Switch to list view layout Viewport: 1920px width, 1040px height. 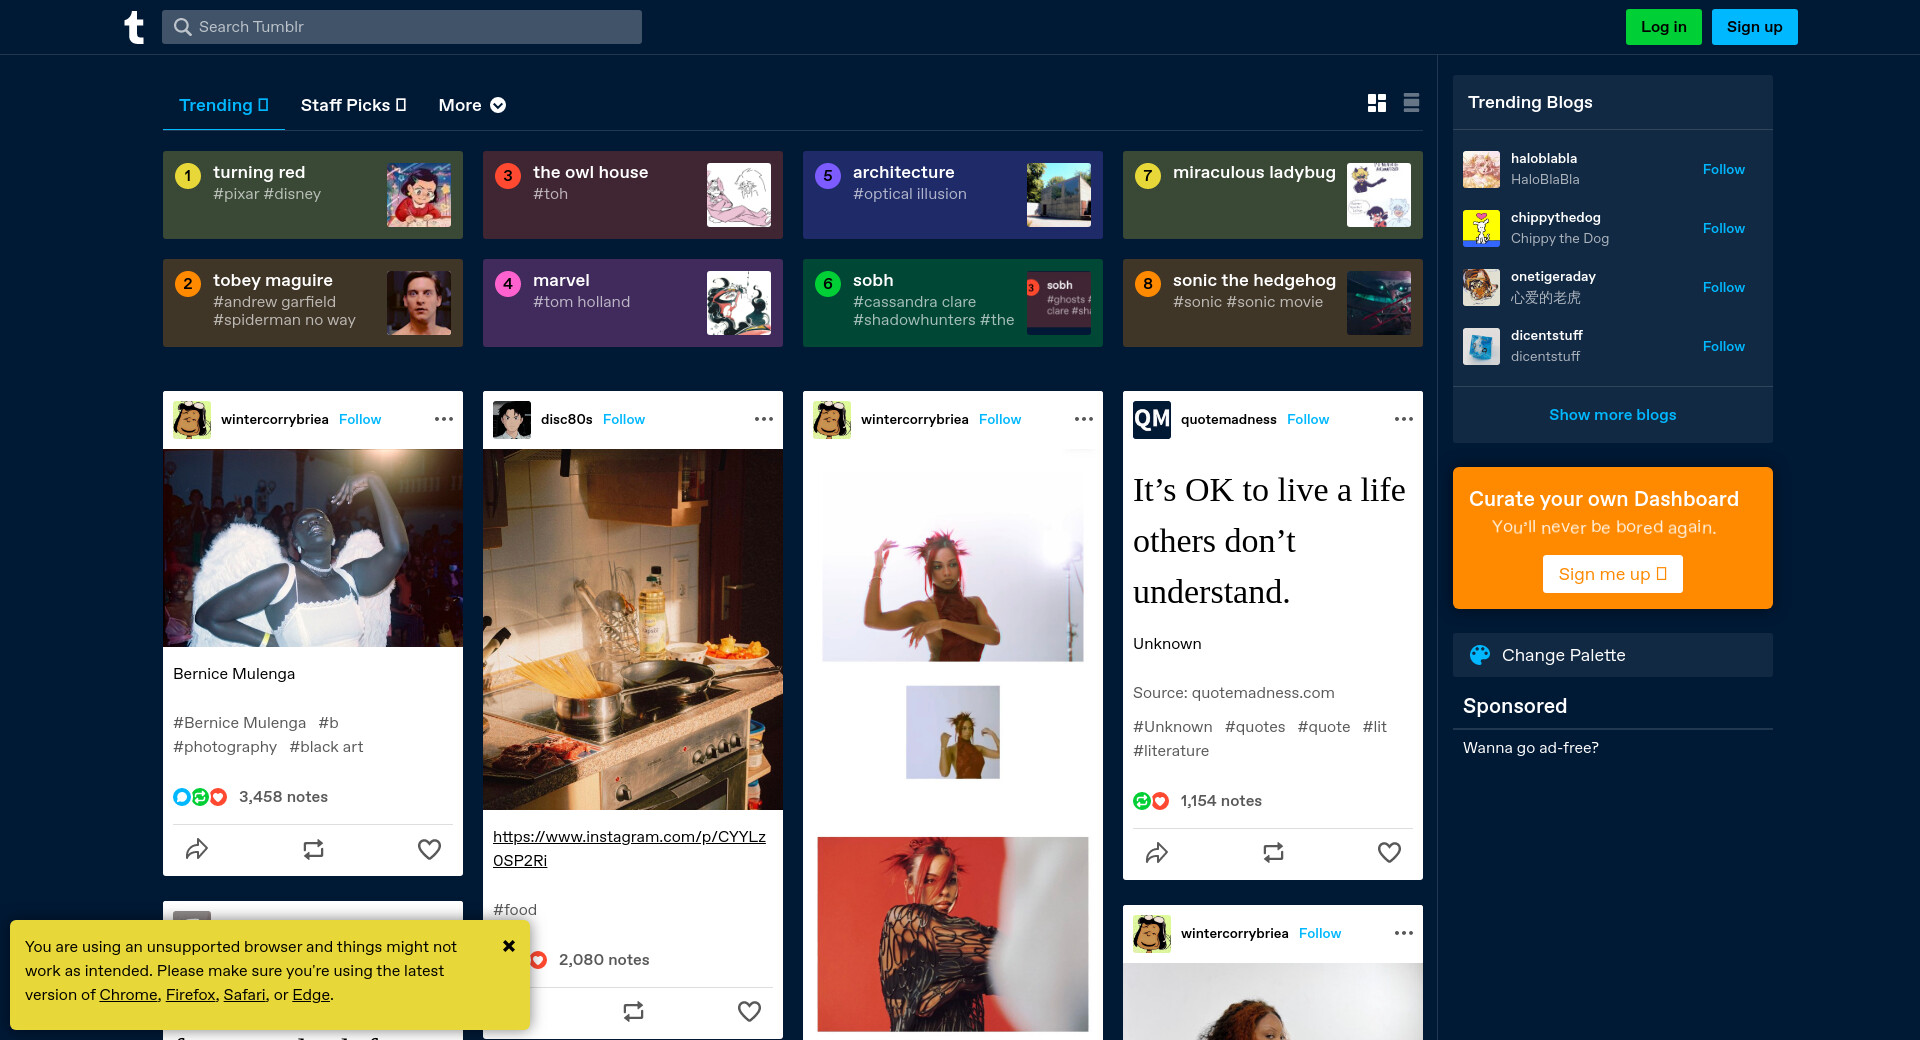pos(1411,103)
